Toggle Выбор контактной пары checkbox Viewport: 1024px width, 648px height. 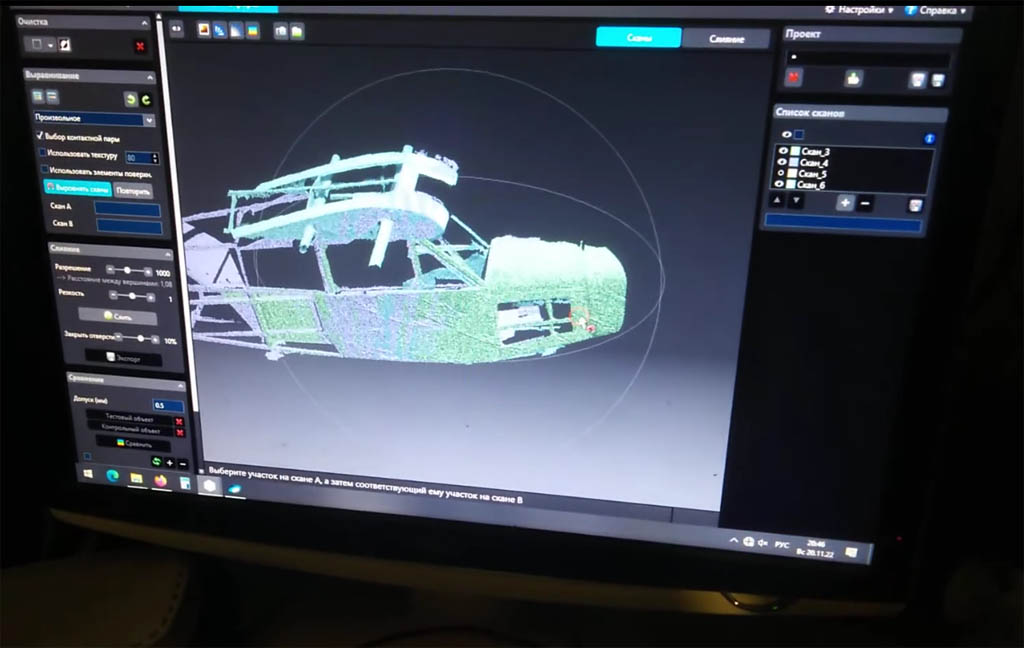(x=40, y=136)
